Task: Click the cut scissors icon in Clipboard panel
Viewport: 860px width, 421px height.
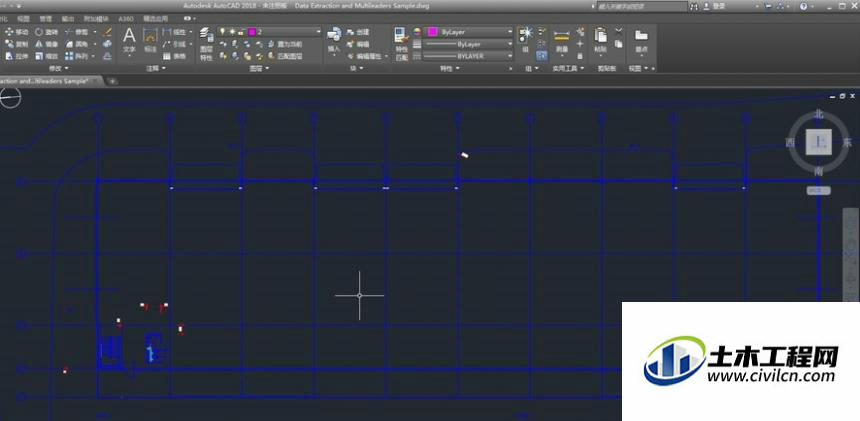Action: (x=619, y=31)
